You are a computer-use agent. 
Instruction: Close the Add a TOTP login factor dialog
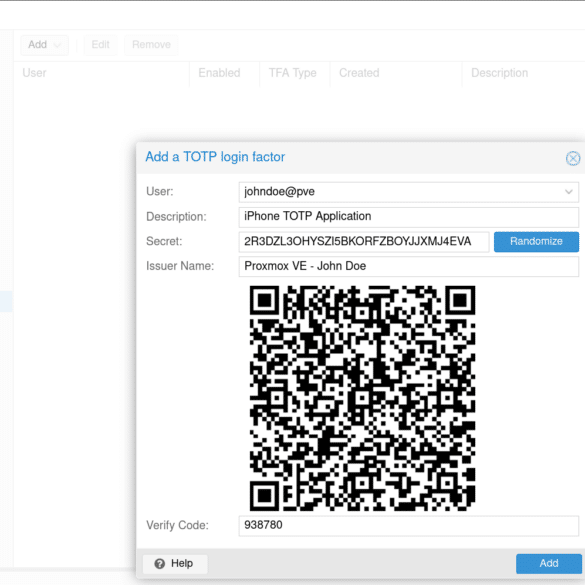point(573,158)
